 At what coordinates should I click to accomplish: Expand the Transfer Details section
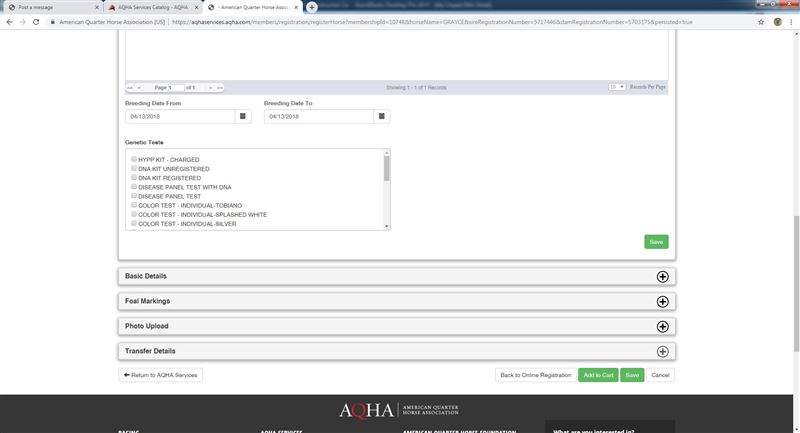click(662, 351)
